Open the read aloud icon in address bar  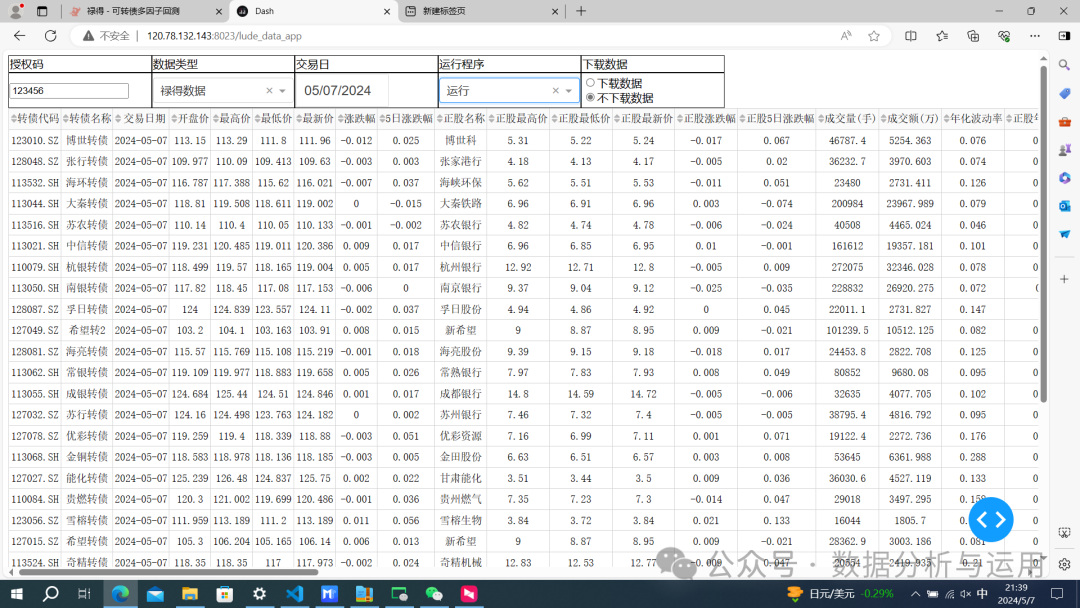(845, 36)
